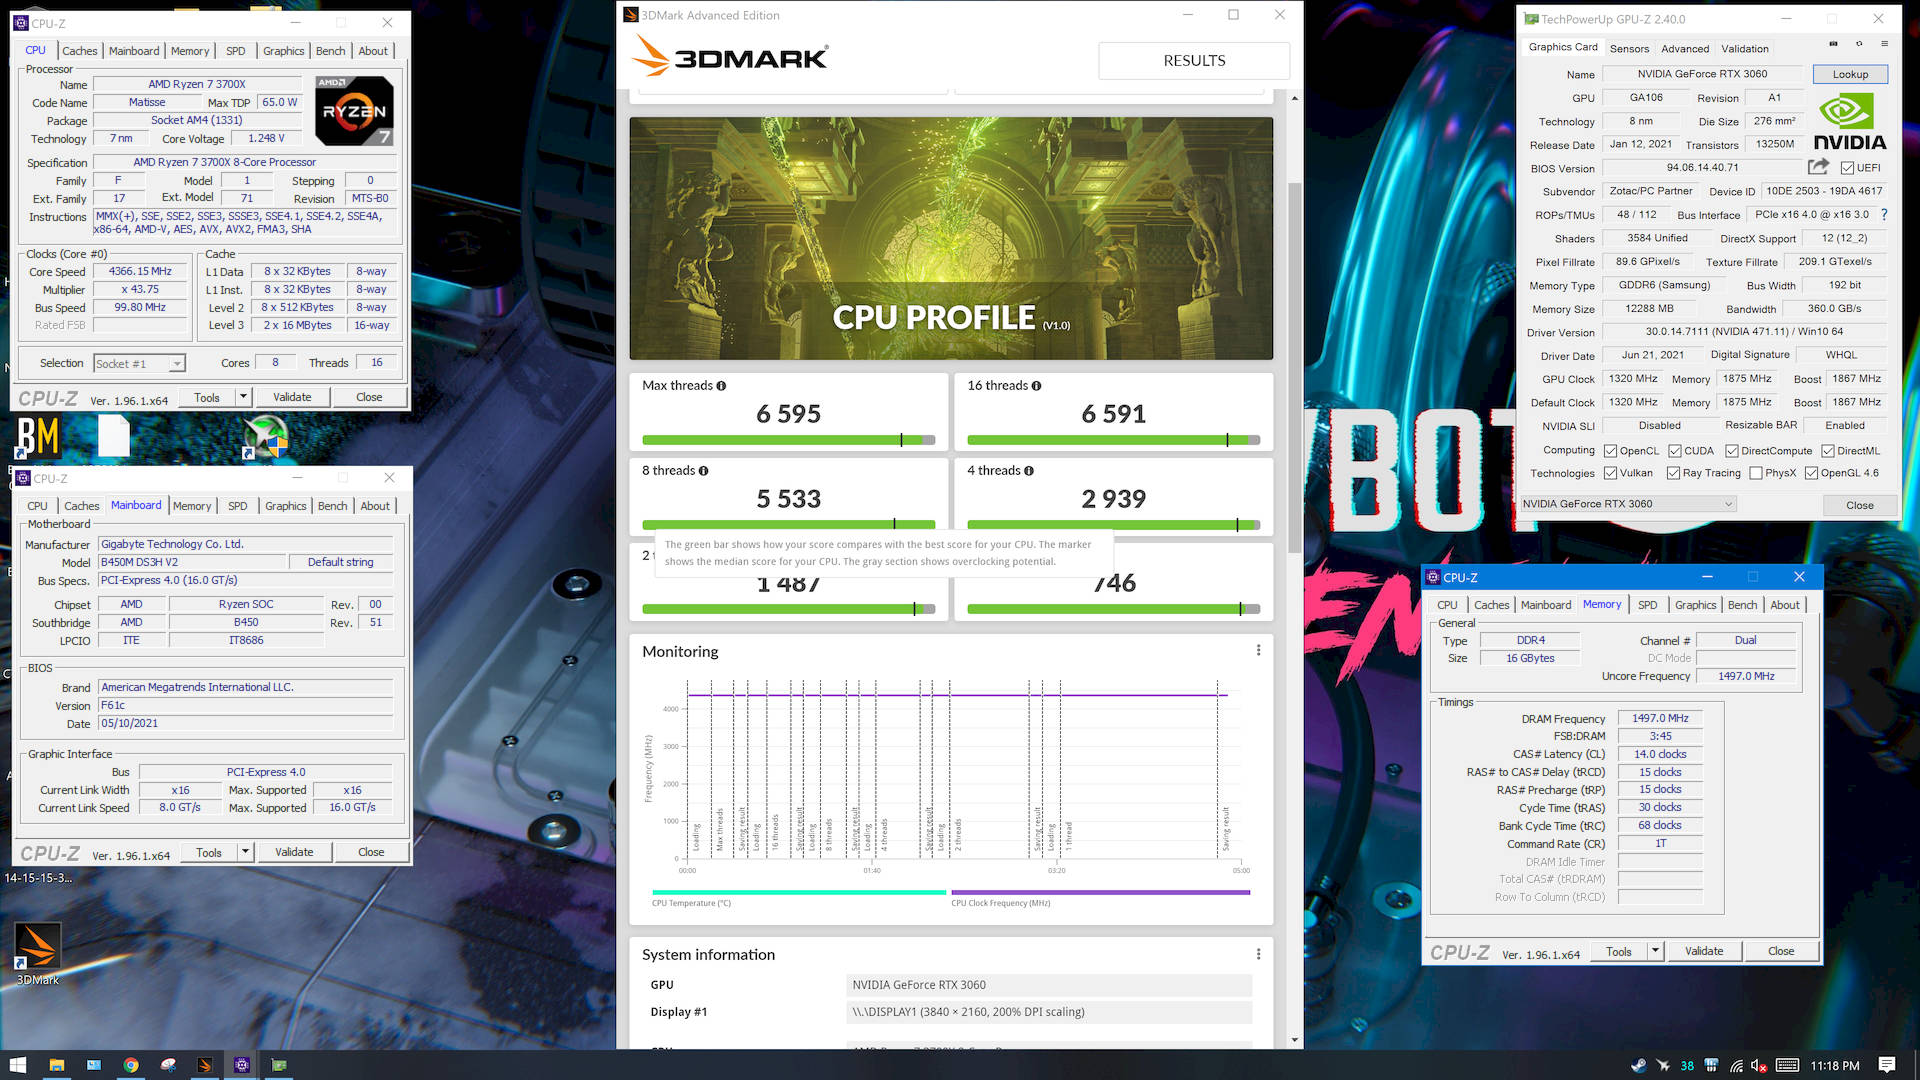Click the 3DMark taskbar icon

(x=205, y=1065)
